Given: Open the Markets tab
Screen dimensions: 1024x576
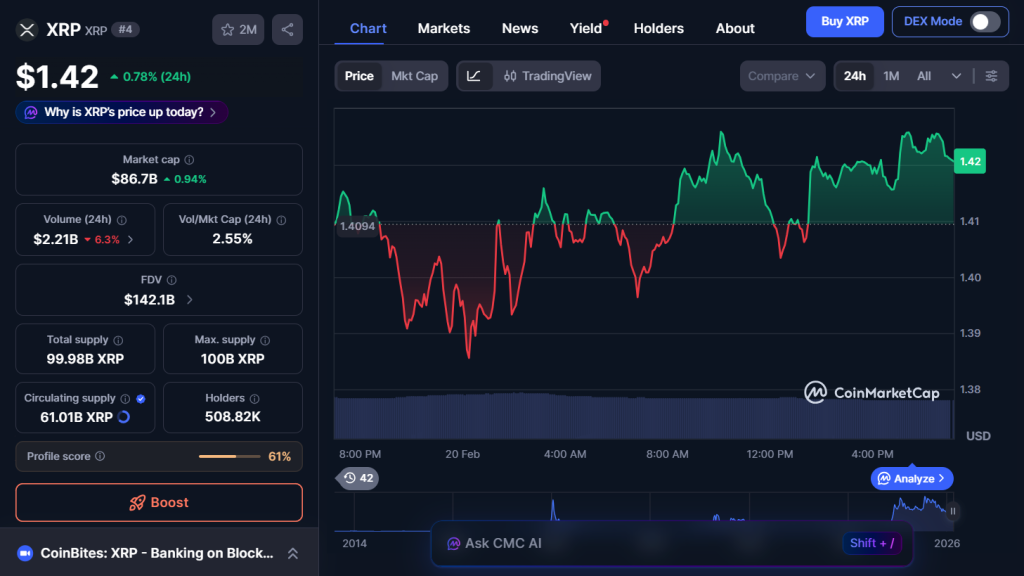Looking at the screenshot, I should click(444, 28).
